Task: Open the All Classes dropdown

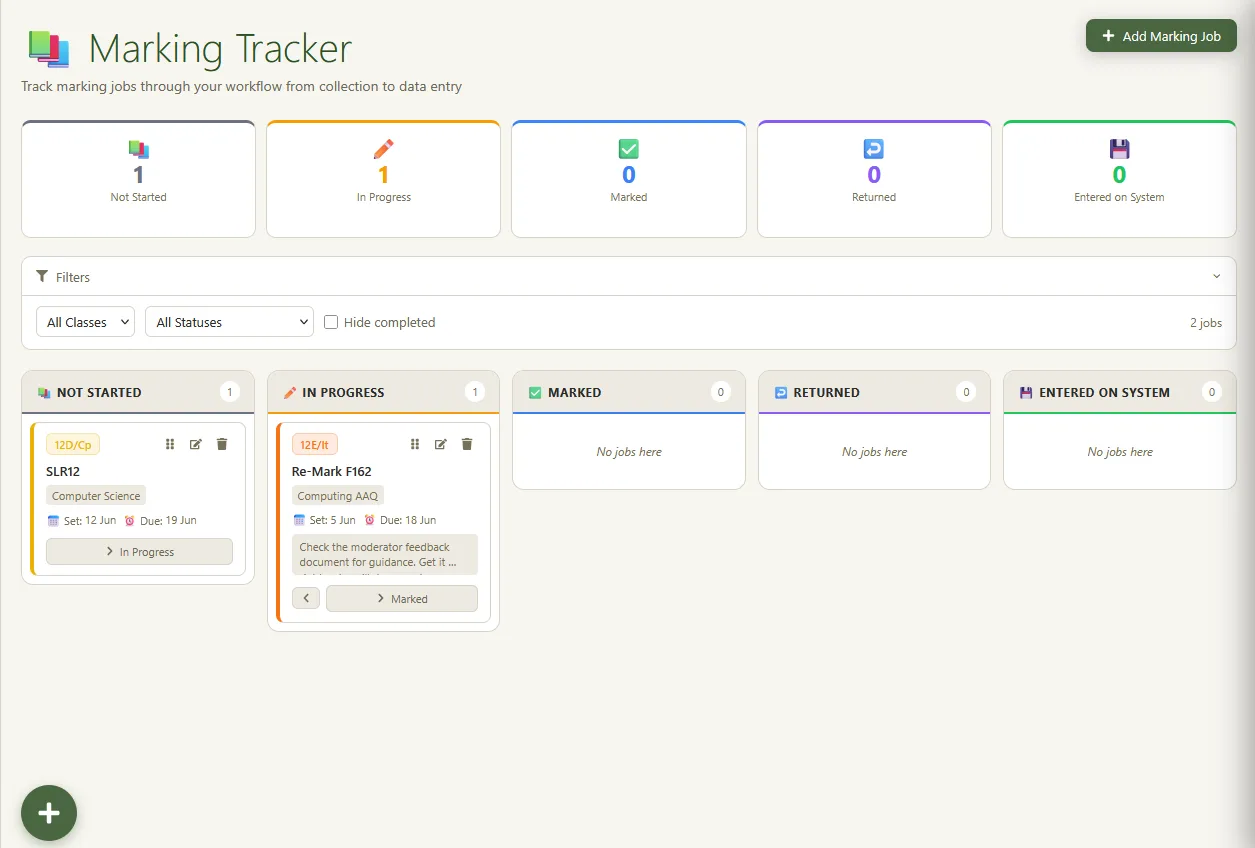Action: [x=85, y=322]
